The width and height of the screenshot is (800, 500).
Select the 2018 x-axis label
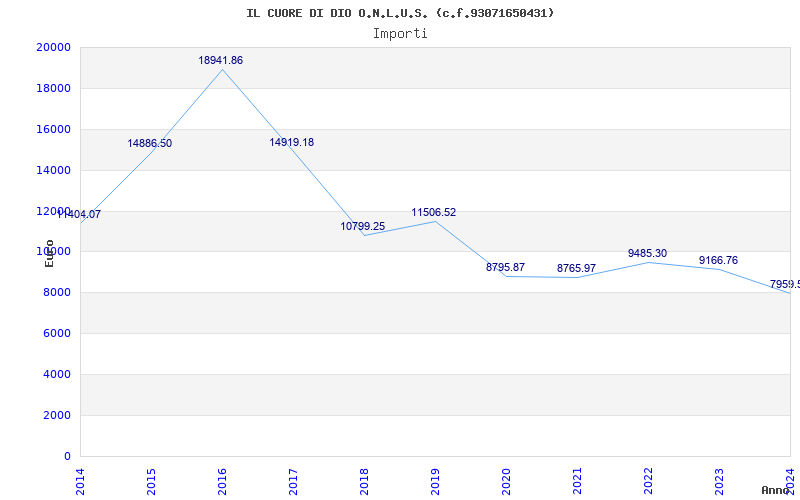coord(364,482)
